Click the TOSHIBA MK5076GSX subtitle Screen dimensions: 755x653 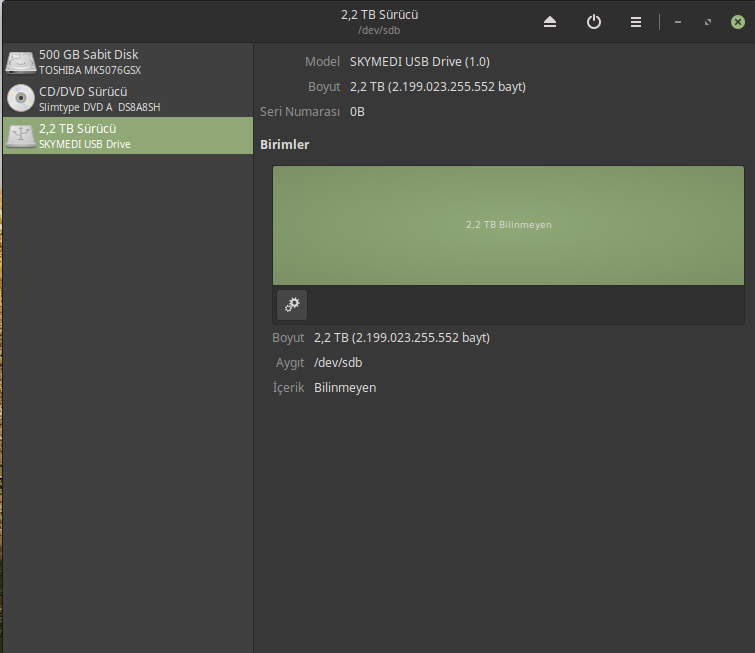[90, 70]
